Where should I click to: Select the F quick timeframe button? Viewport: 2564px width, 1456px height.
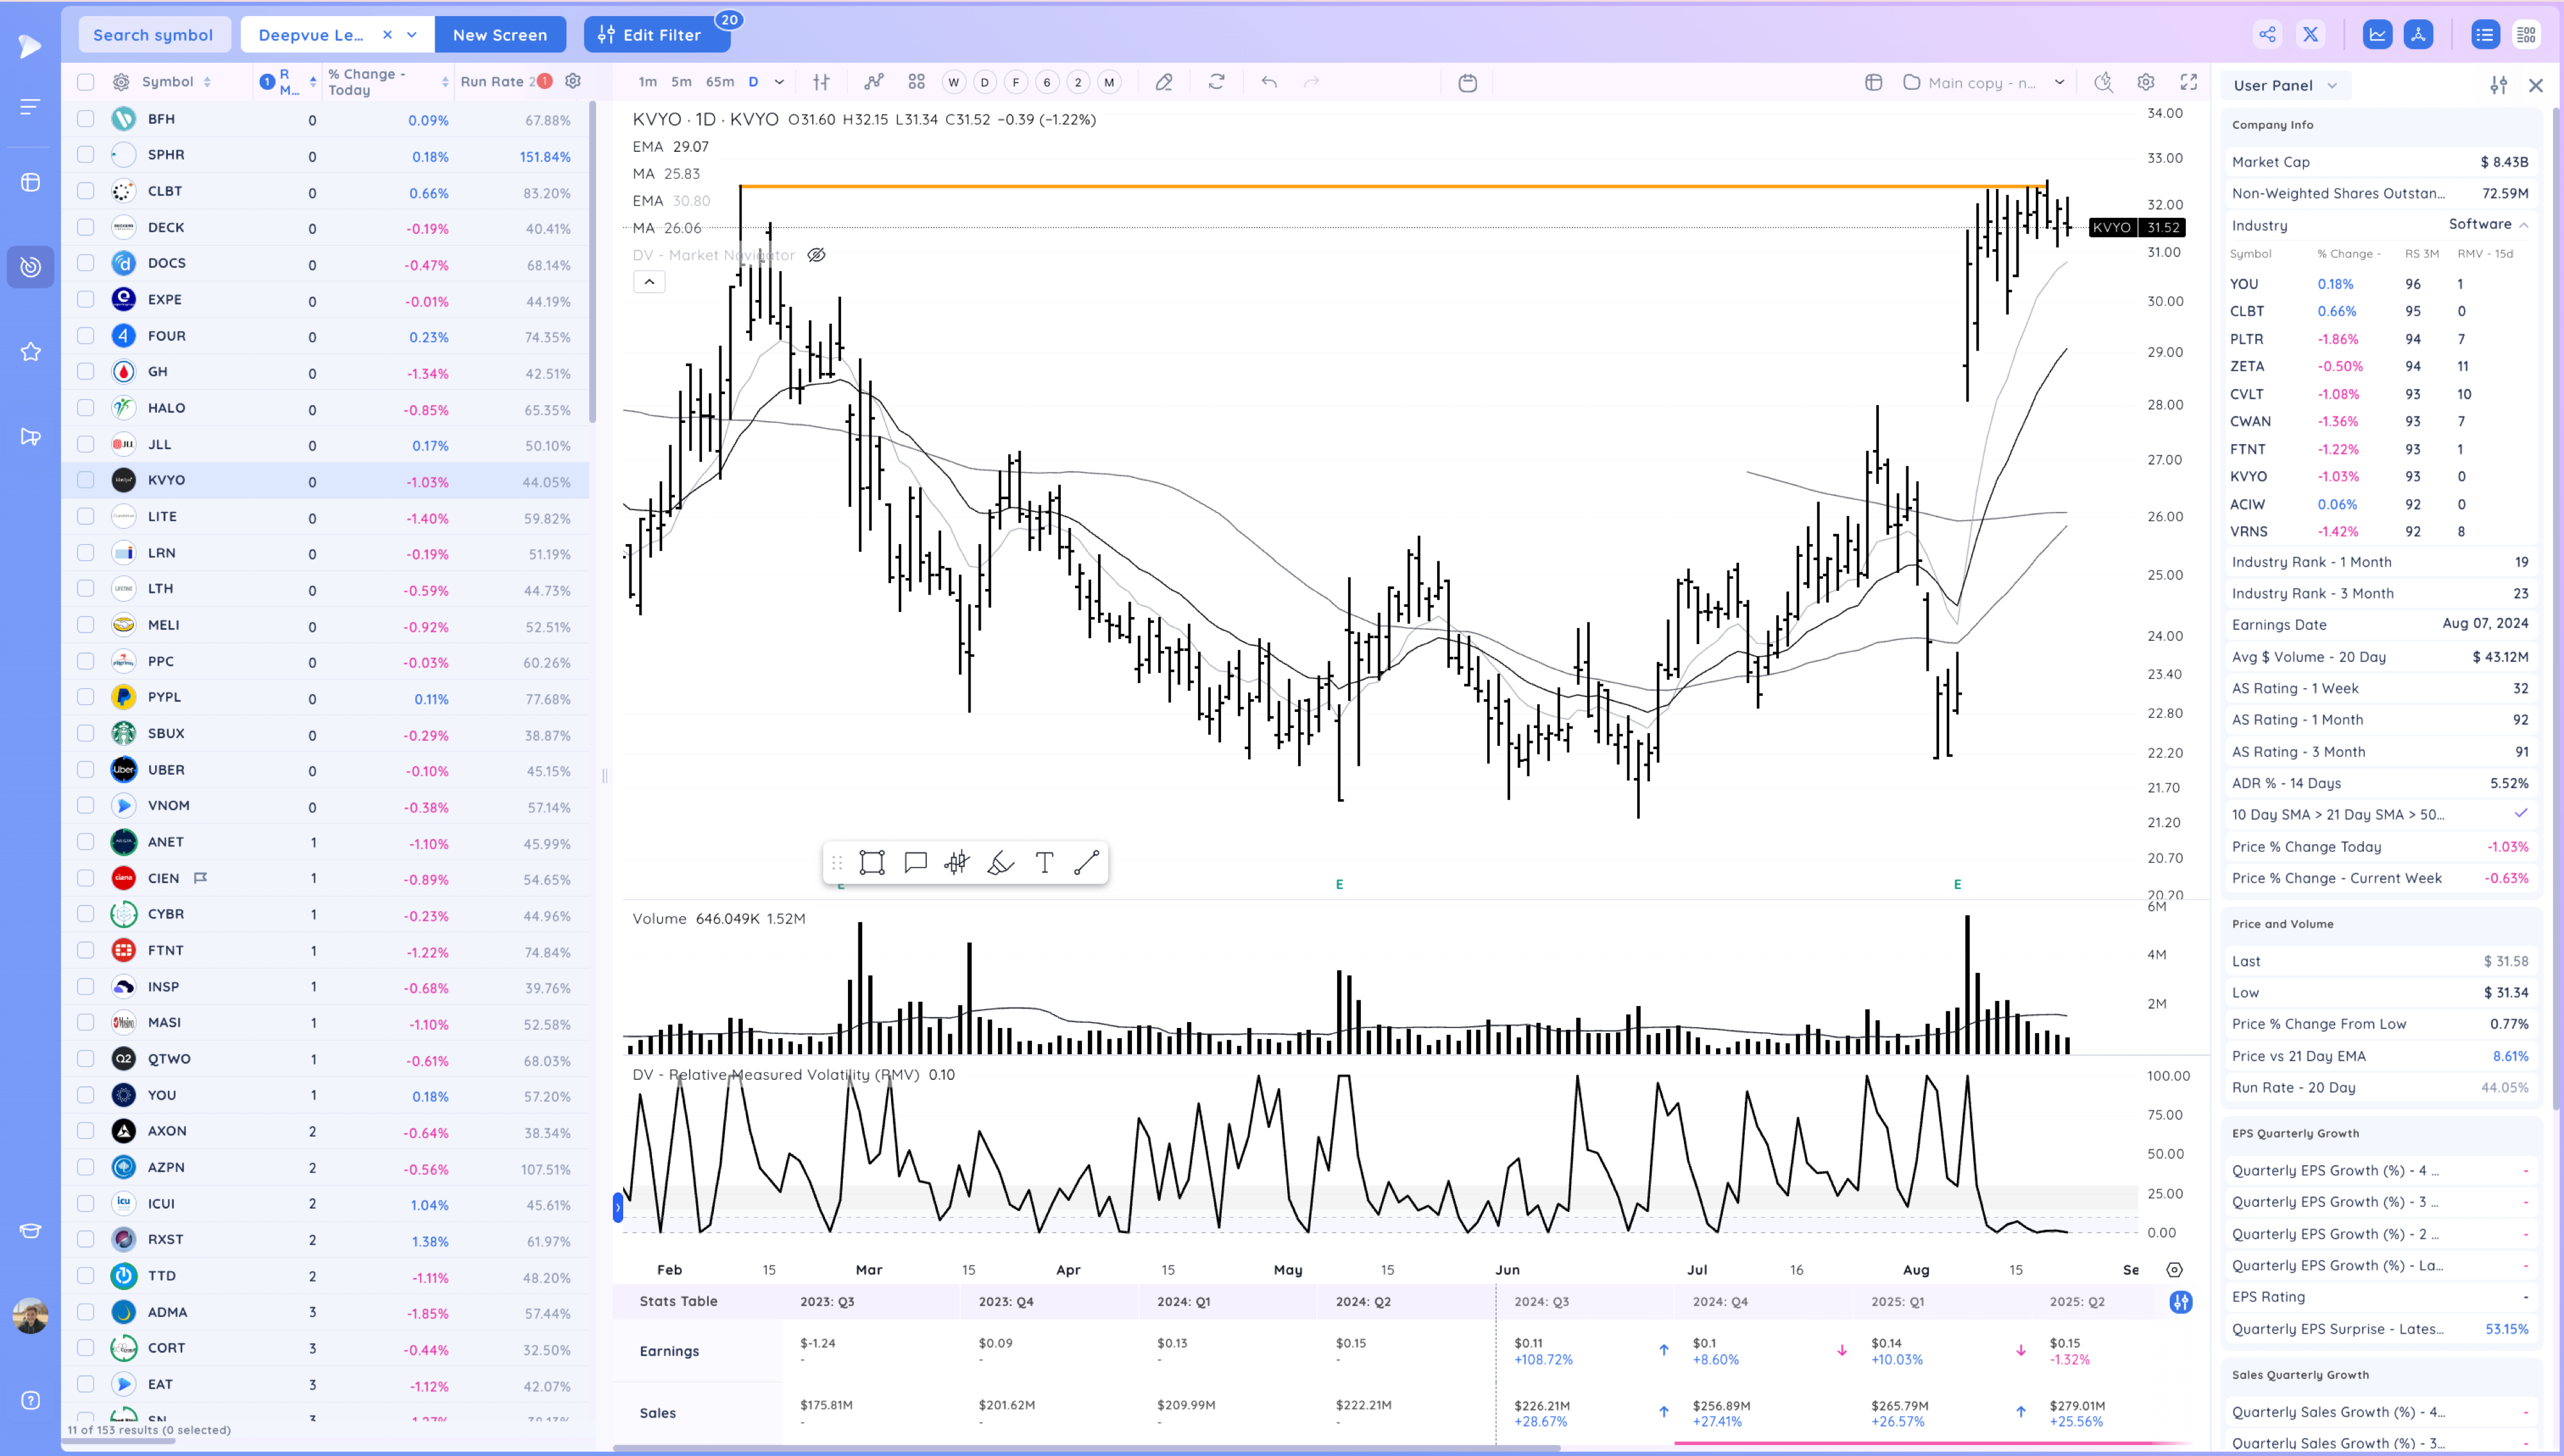[1016, 82]
